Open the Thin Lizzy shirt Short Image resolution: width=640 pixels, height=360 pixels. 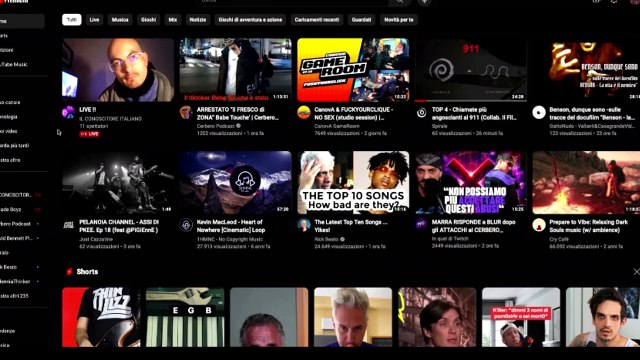point(101,317)
